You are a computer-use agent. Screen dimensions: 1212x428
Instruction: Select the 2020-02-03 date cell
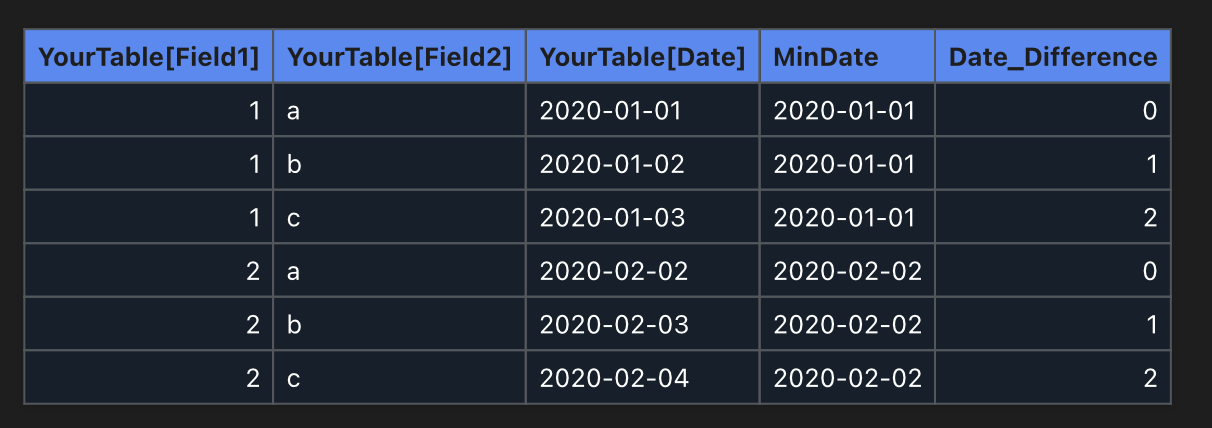point(612,324)
